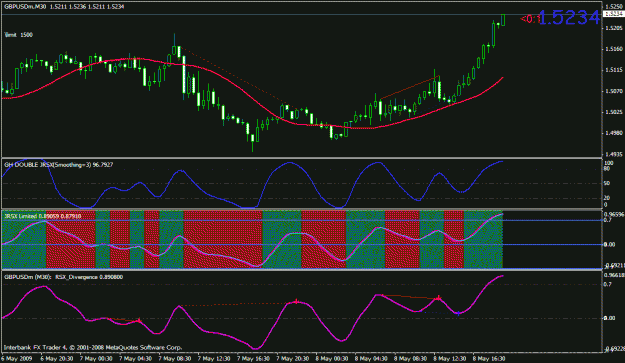The image size is (625, 363).
Task: Click the 7 May 12:30 time label
Action: pos(213,358)
